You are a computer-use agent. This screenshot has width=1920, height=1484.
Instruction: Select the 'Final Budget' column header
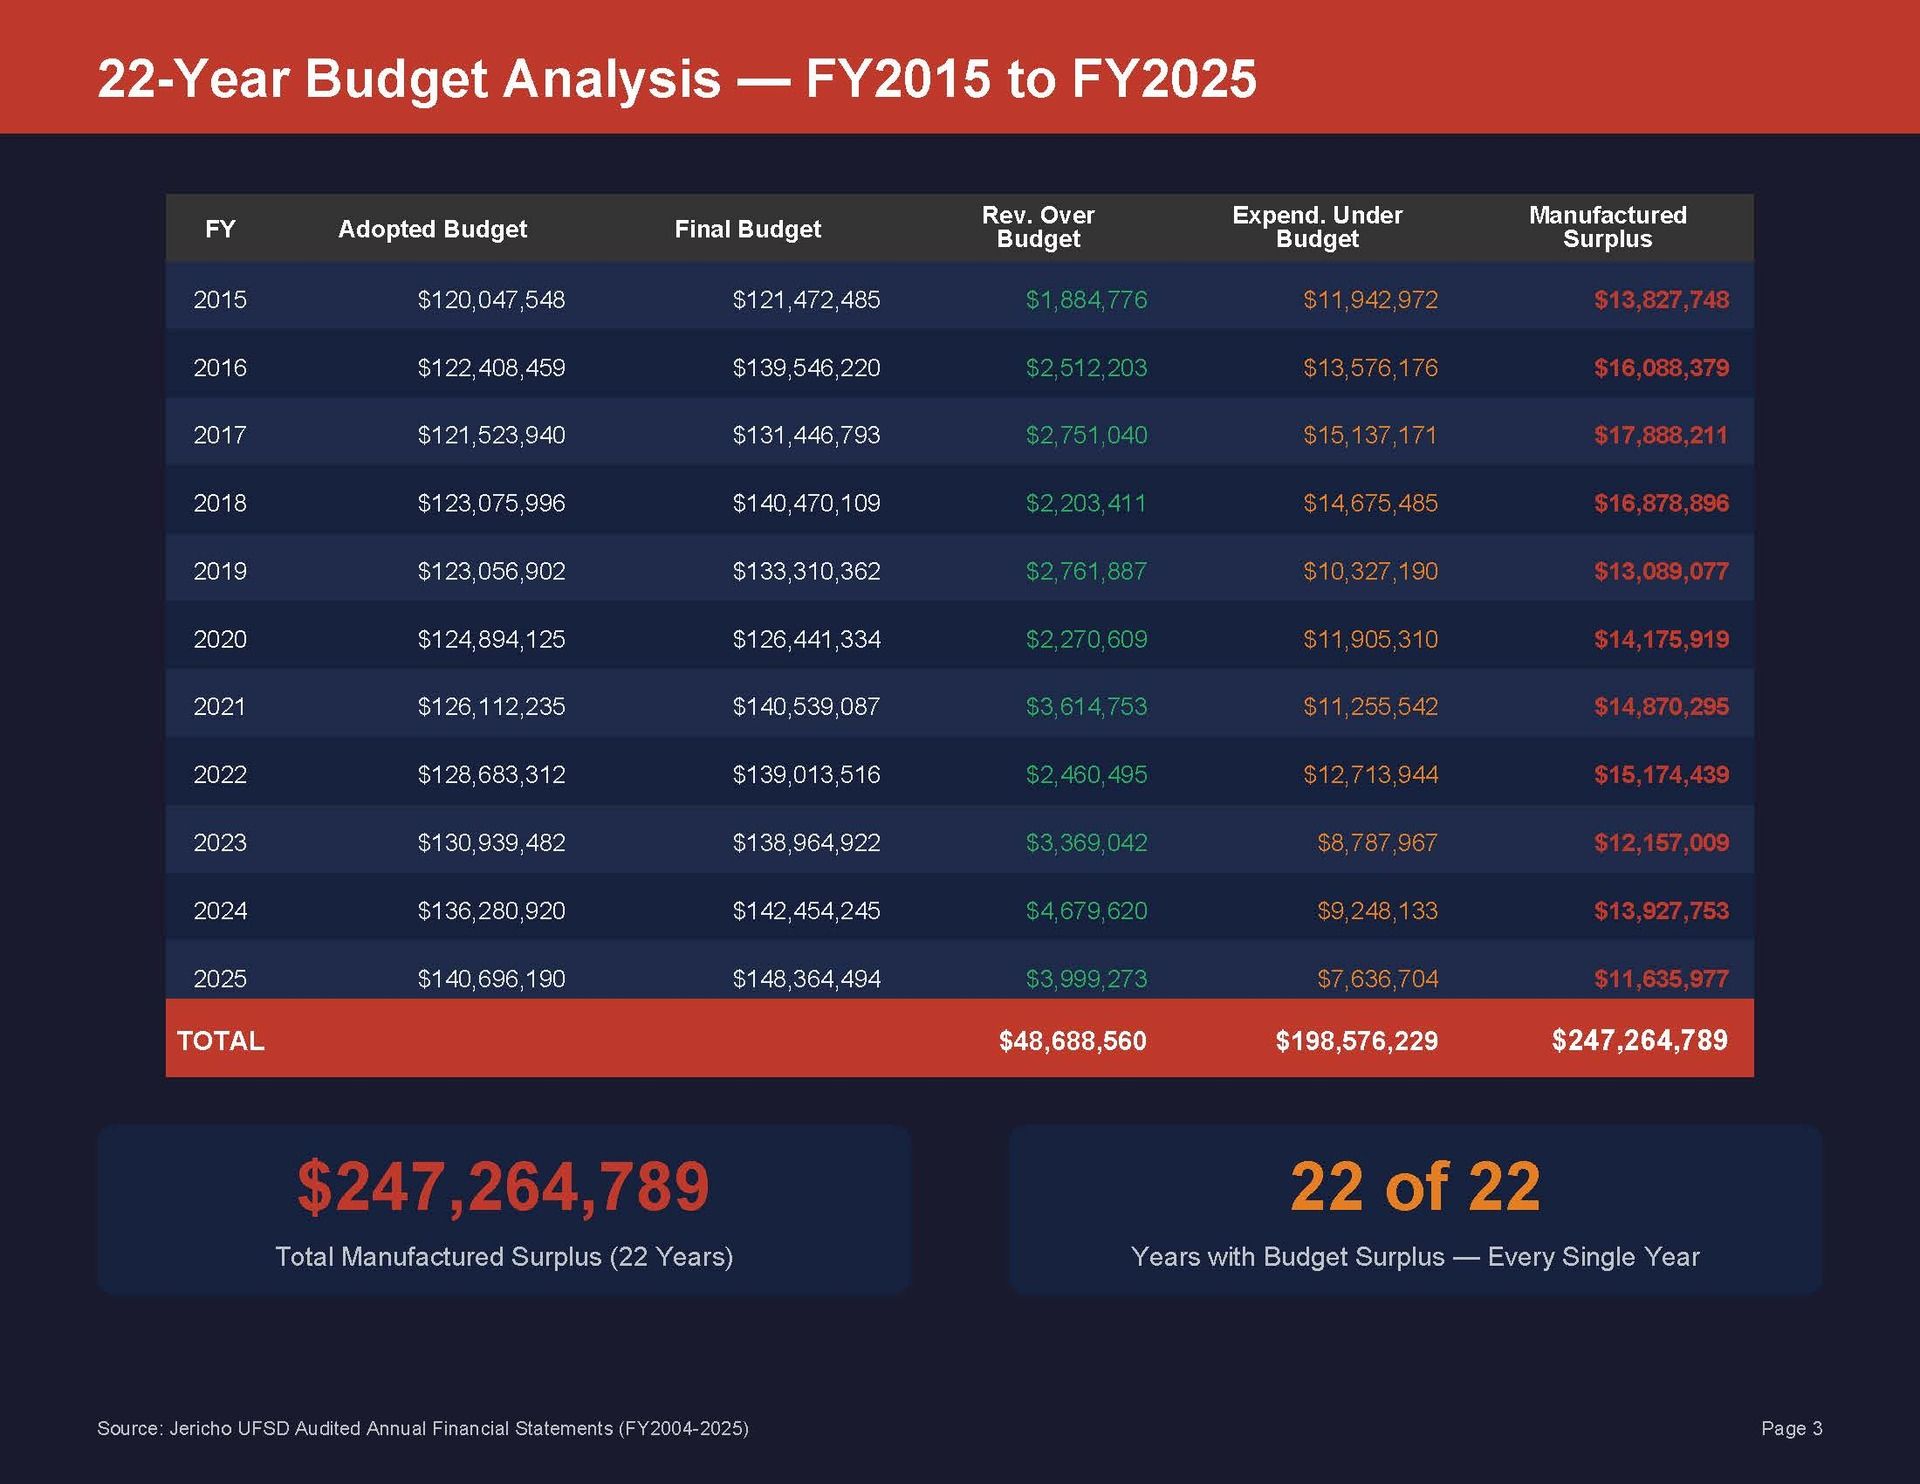pos(747,229)
